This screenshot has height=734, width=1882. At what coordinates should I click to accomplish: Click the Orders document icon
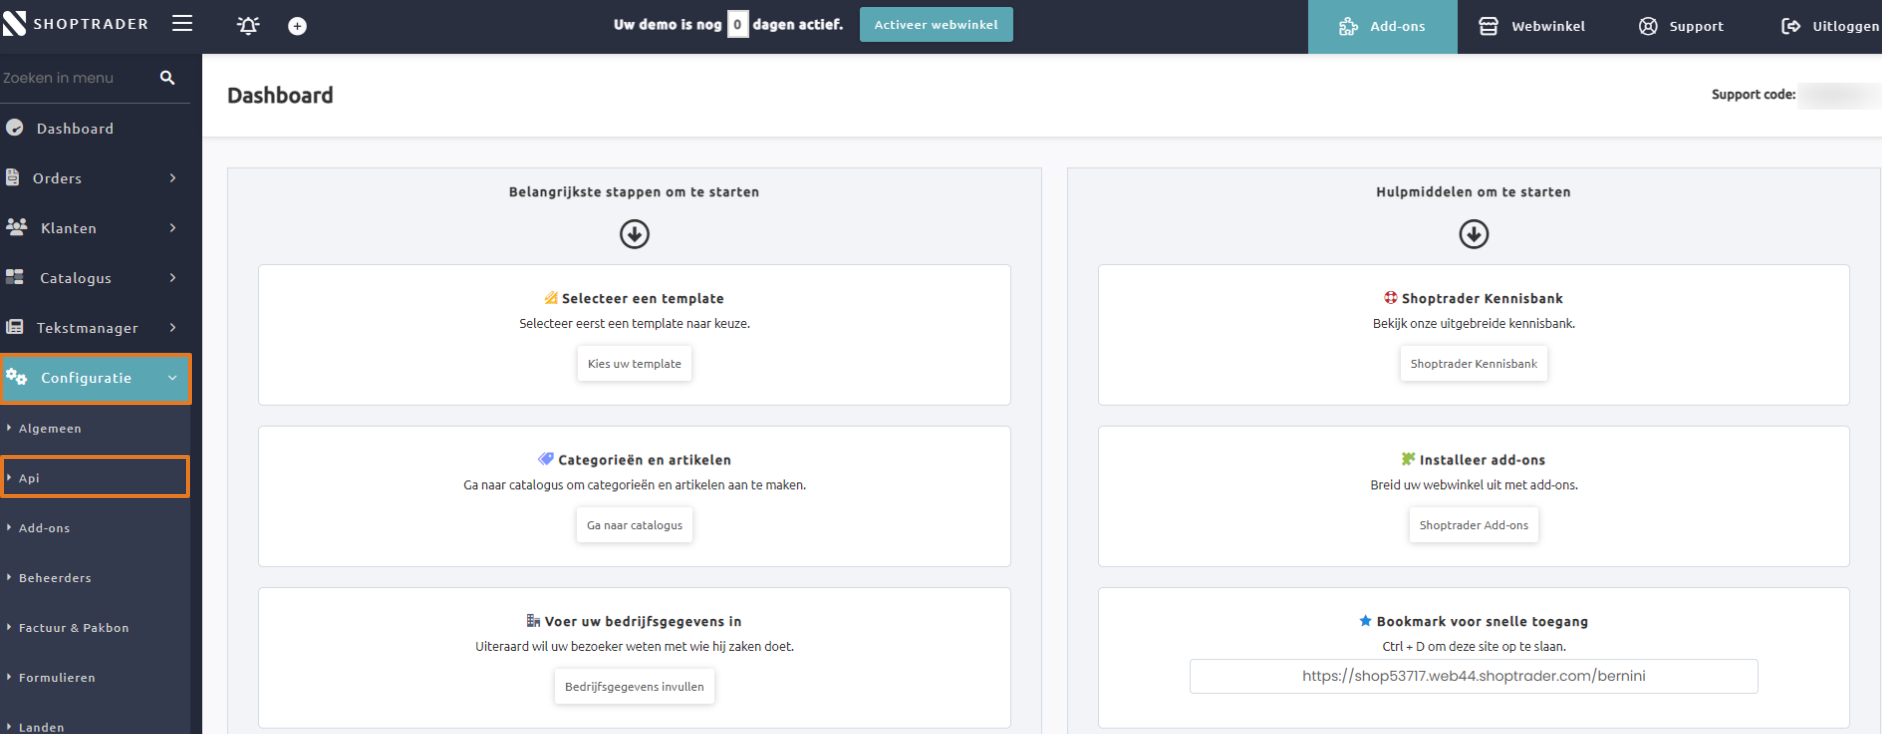13,177
